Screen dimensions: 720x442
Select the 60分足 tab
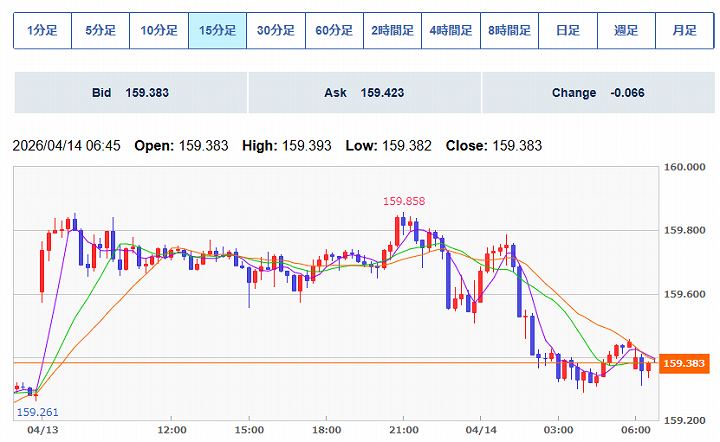click(x=333, y=30)
